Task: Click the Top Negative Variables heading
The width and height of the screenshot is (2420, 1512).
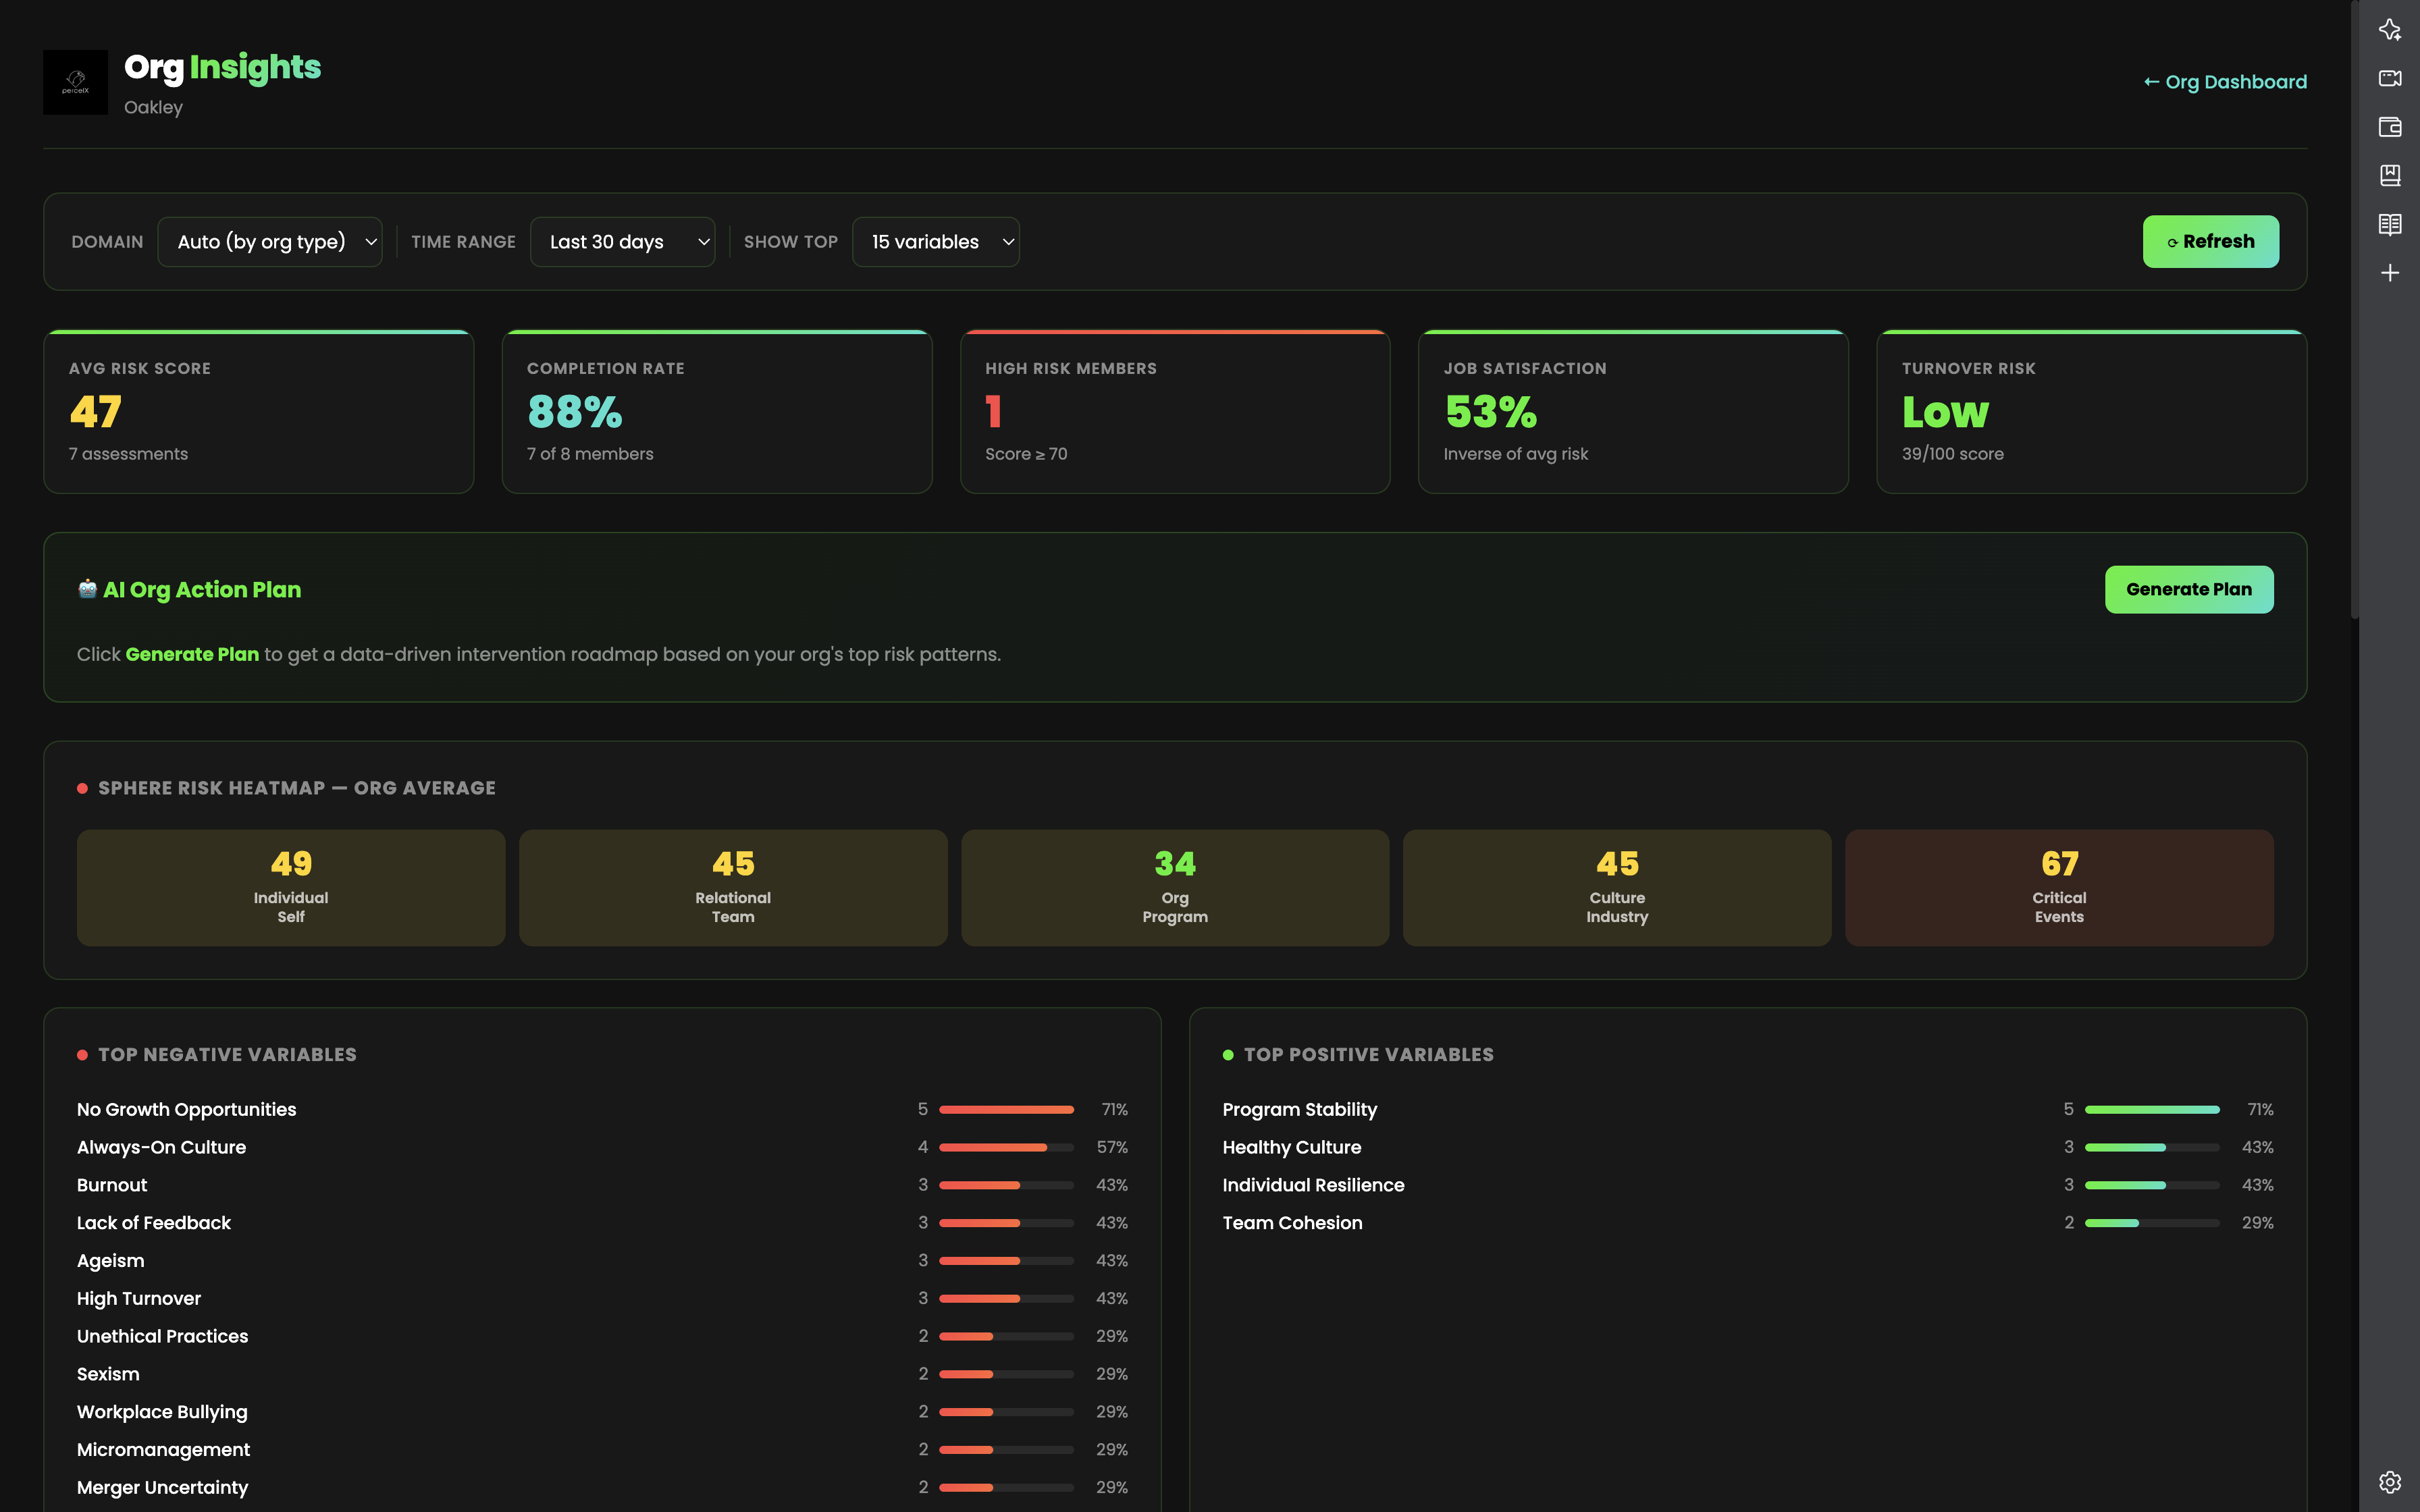Action: coord(227,1055)
